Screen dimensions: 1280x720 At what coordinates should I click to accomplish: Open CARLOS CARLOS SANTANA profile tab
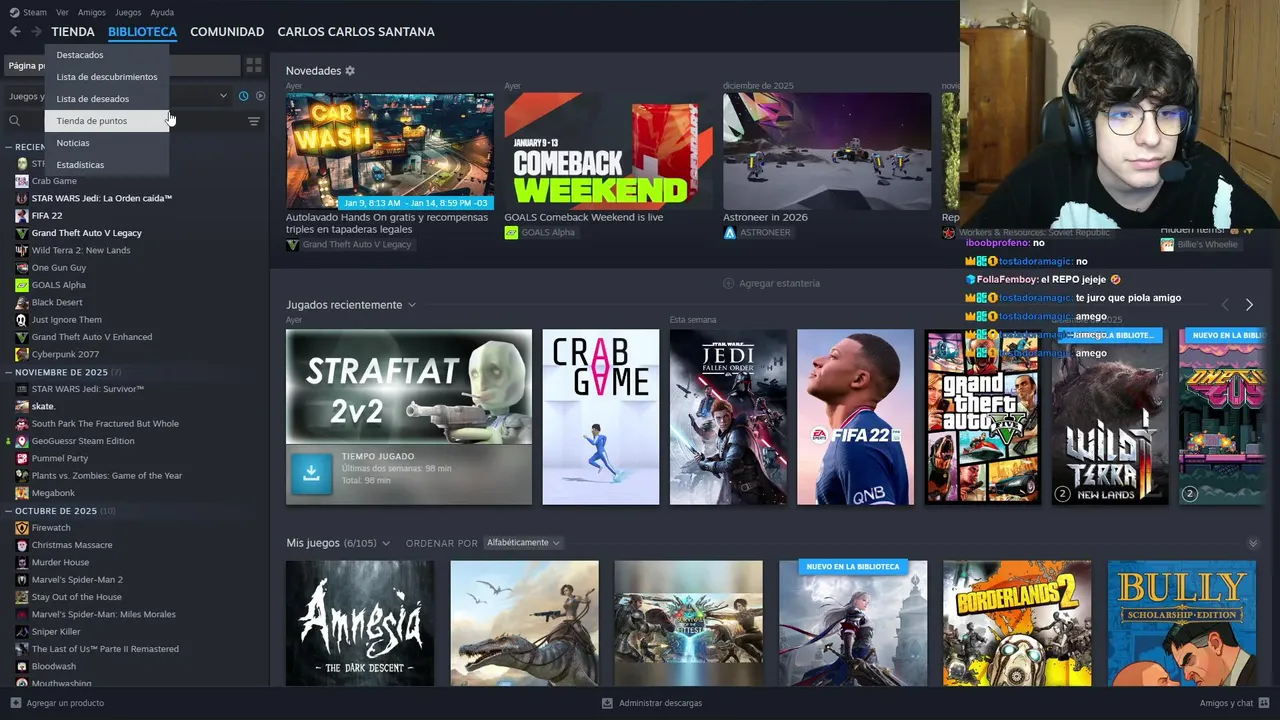356,32
